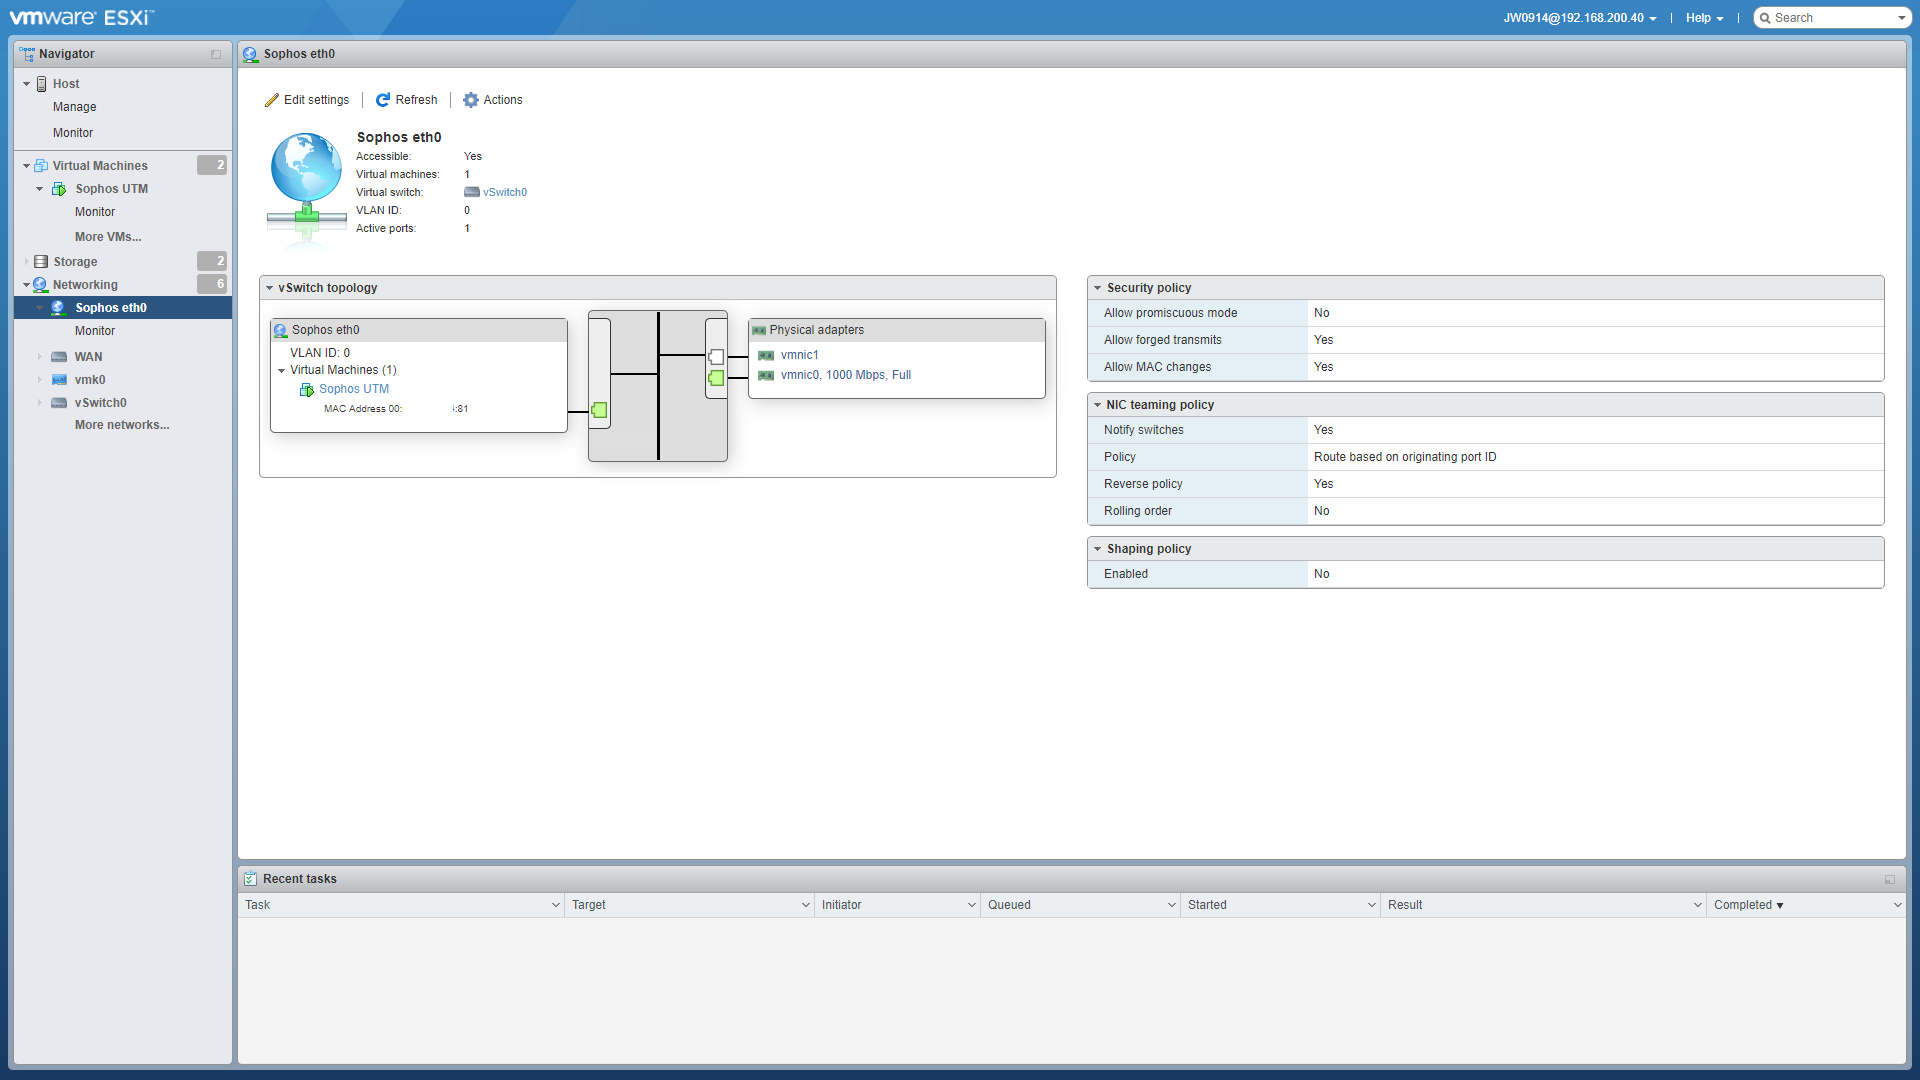The image size is (1920, 1080).
Task: Open the vmnic0, 1000 Mbps, Full link
Action: click(846, 375)
